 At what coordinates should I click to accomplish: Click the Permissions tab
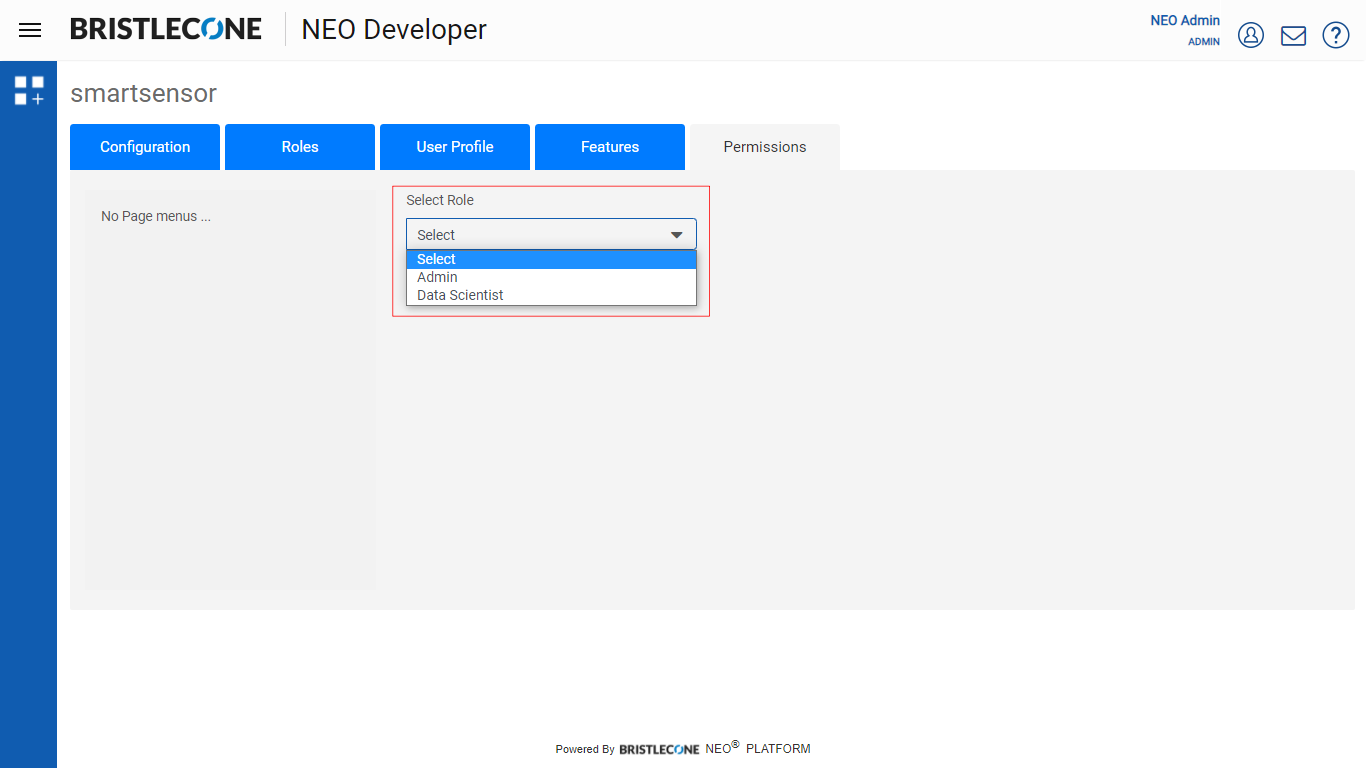point(765,147)
